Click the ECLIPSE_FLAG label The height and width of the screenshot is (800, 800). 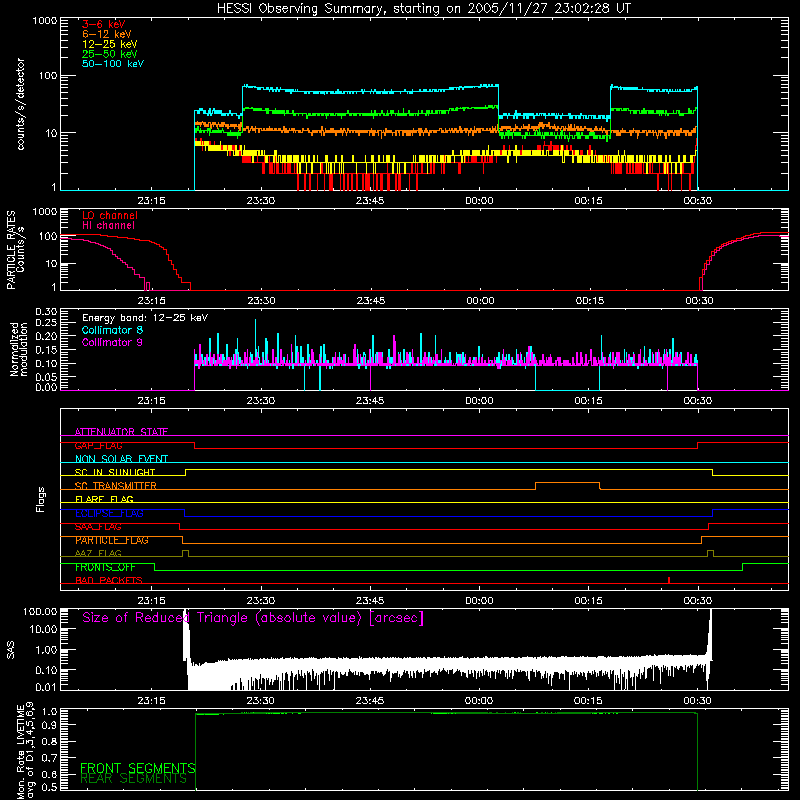pyautogui.click(x=109, y=513)
